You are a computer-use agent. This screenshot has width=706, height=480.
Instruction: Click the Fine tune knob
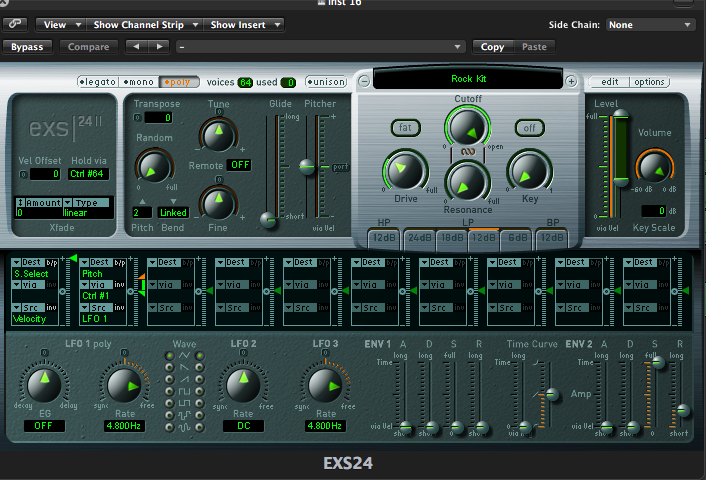tap(218, 202)
